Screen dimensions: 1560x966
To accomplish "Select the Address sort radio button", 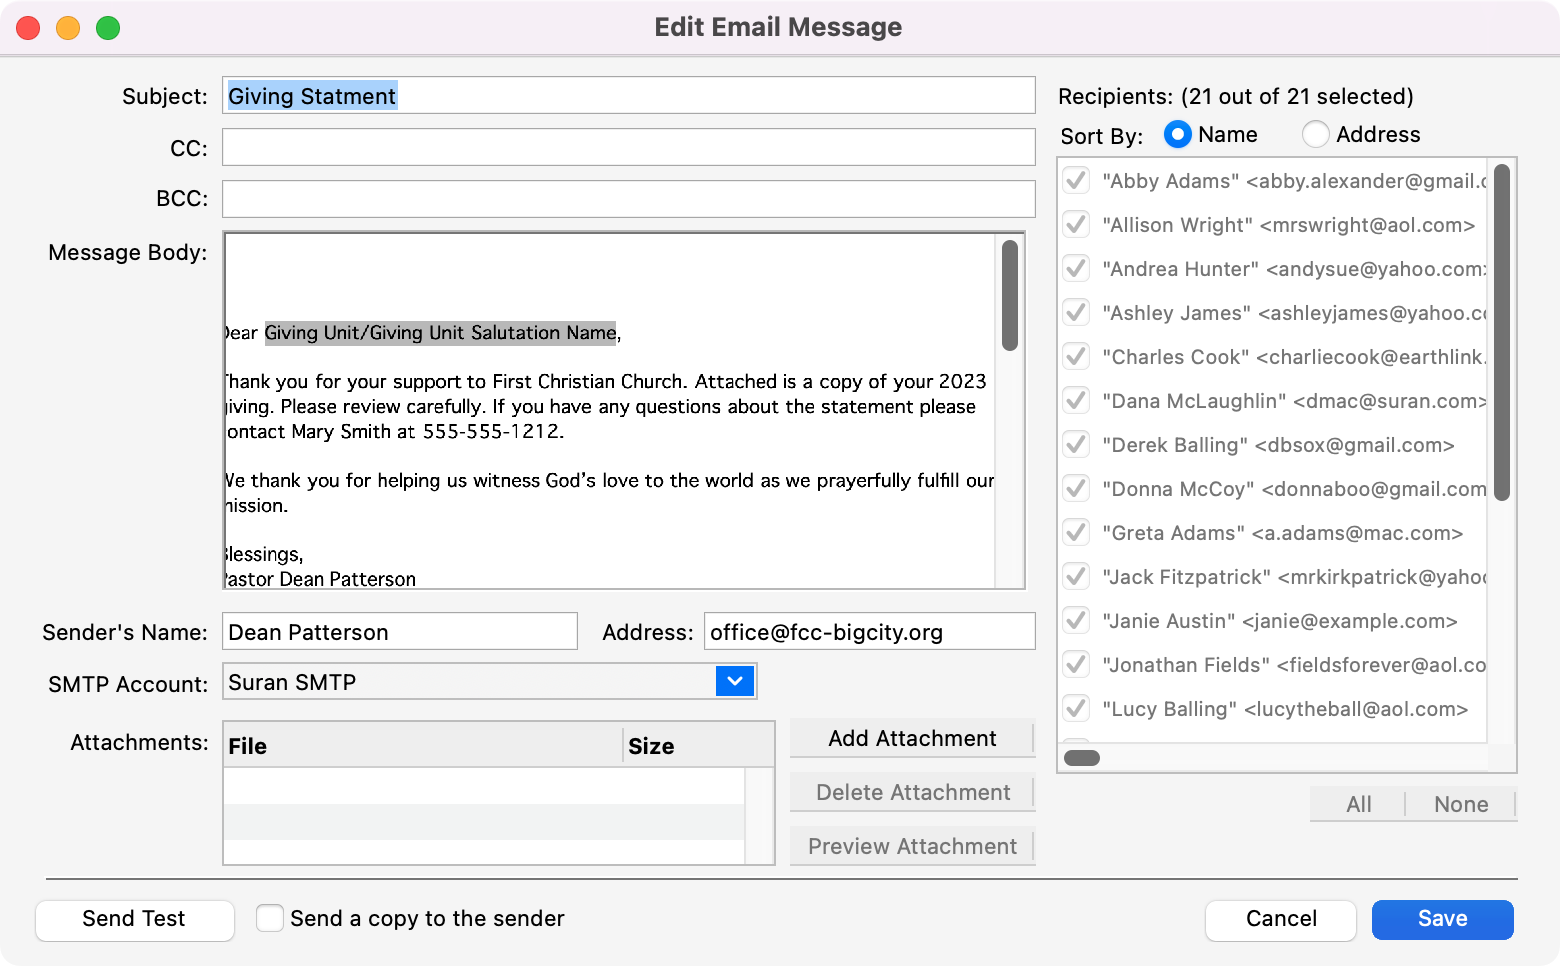I will 1316,134.
